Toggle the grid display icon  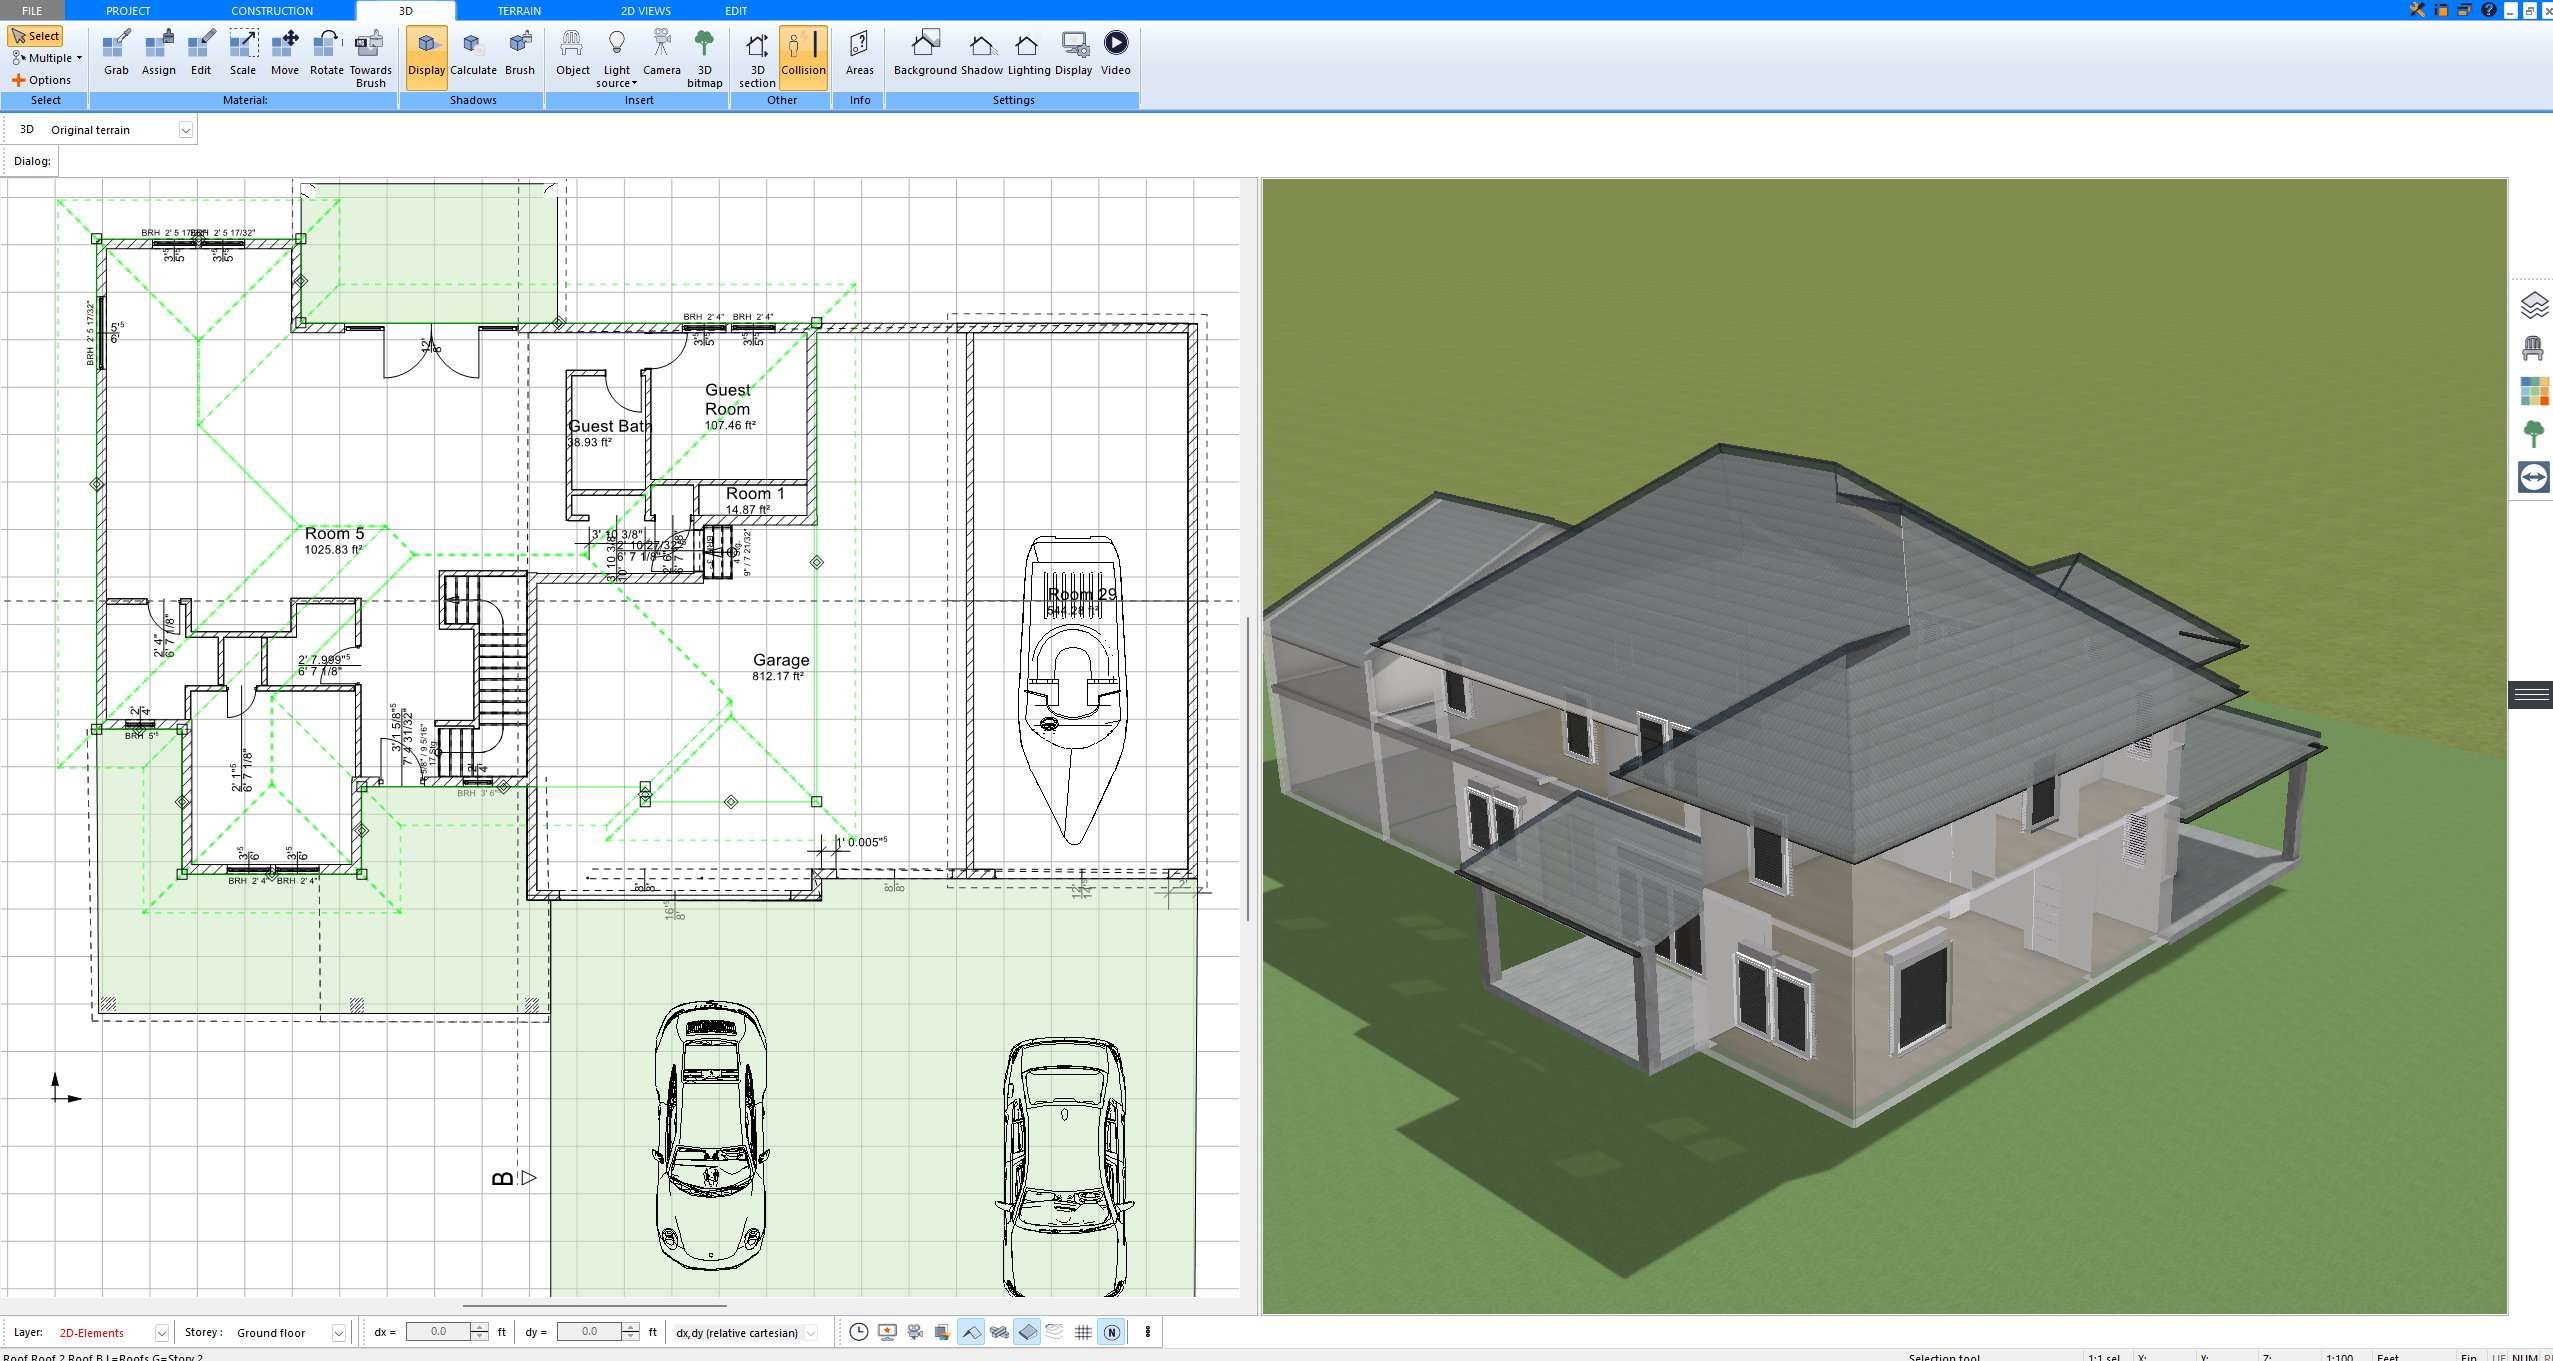(x=1083, y=1332)
